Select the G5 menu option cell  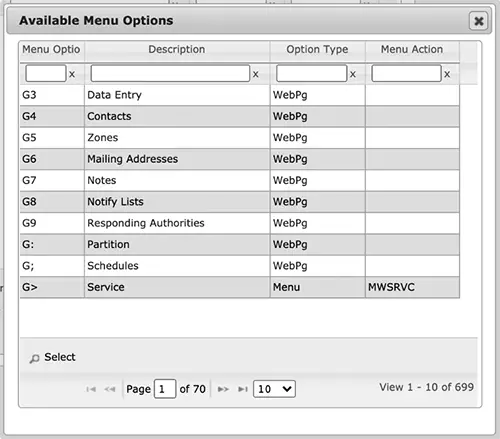52,138
